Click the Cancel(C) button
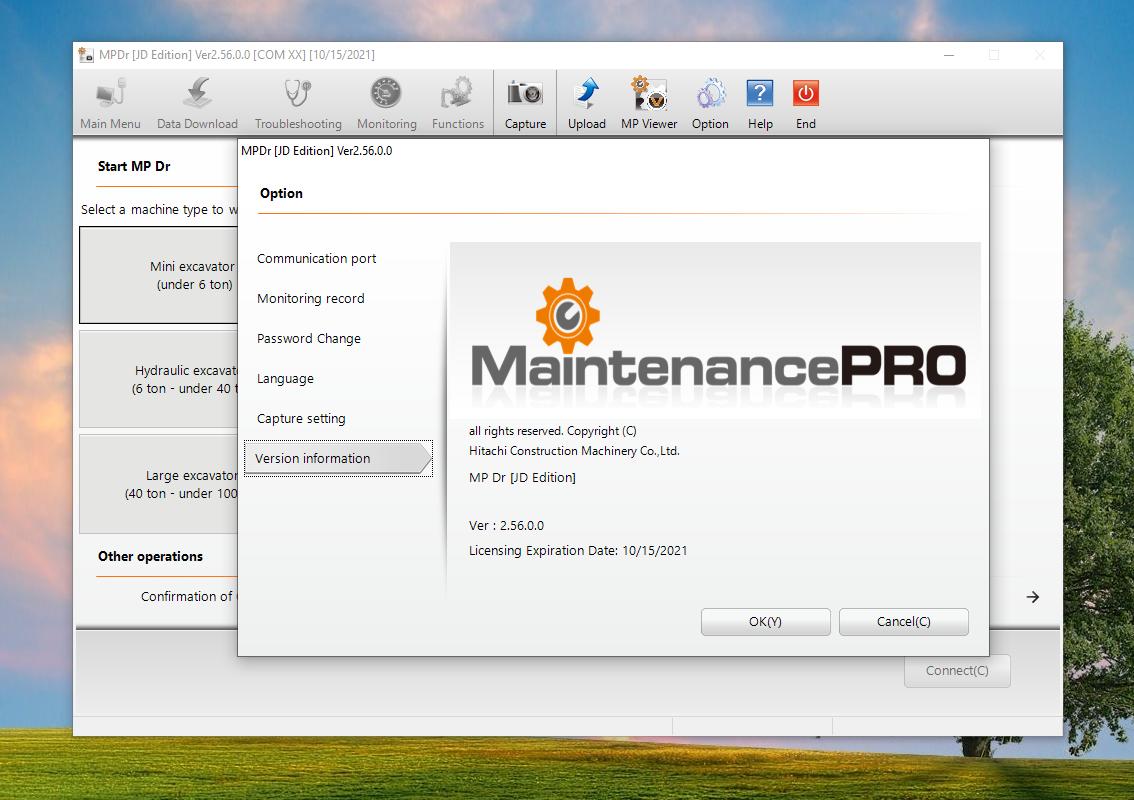Image resolution: width=1134 pixels, height=800 pixels. click(x=903, y=621)
